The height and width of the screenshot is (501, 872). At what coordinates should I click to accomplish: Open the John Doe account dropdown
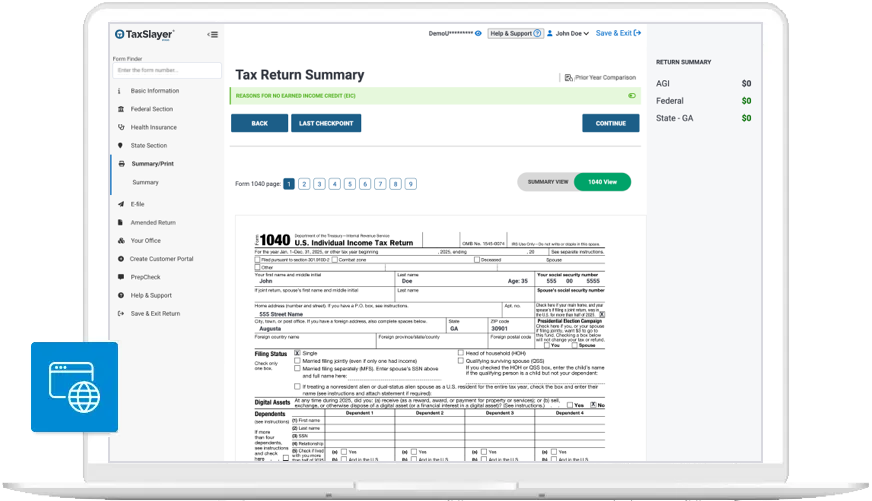tap(568, 33)
